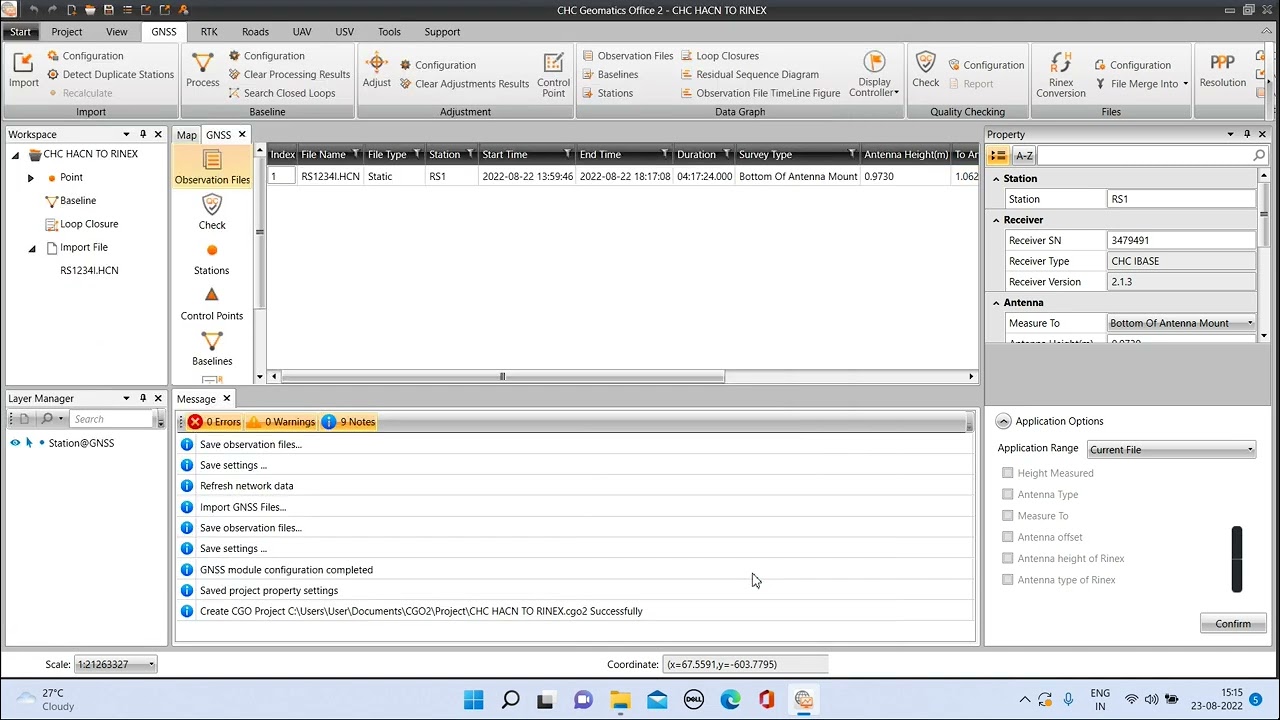Open the Display Controller dropdown
This screenshot has width=1280, height=720.
pyautogui.click(x=874, y=75)
